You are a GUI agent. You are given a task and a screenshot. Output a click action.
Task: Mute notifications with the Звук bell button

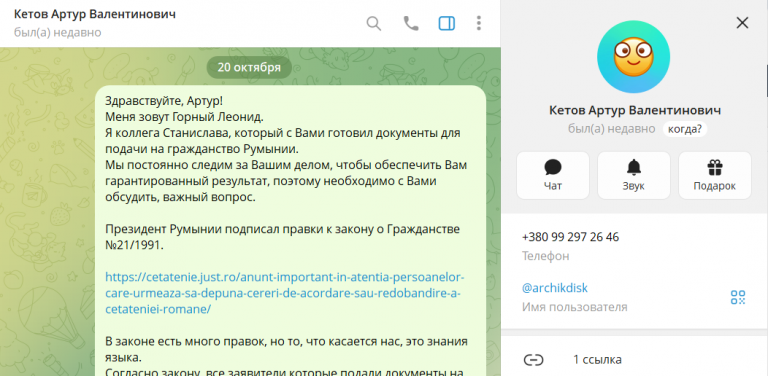[x=634, y=175]
